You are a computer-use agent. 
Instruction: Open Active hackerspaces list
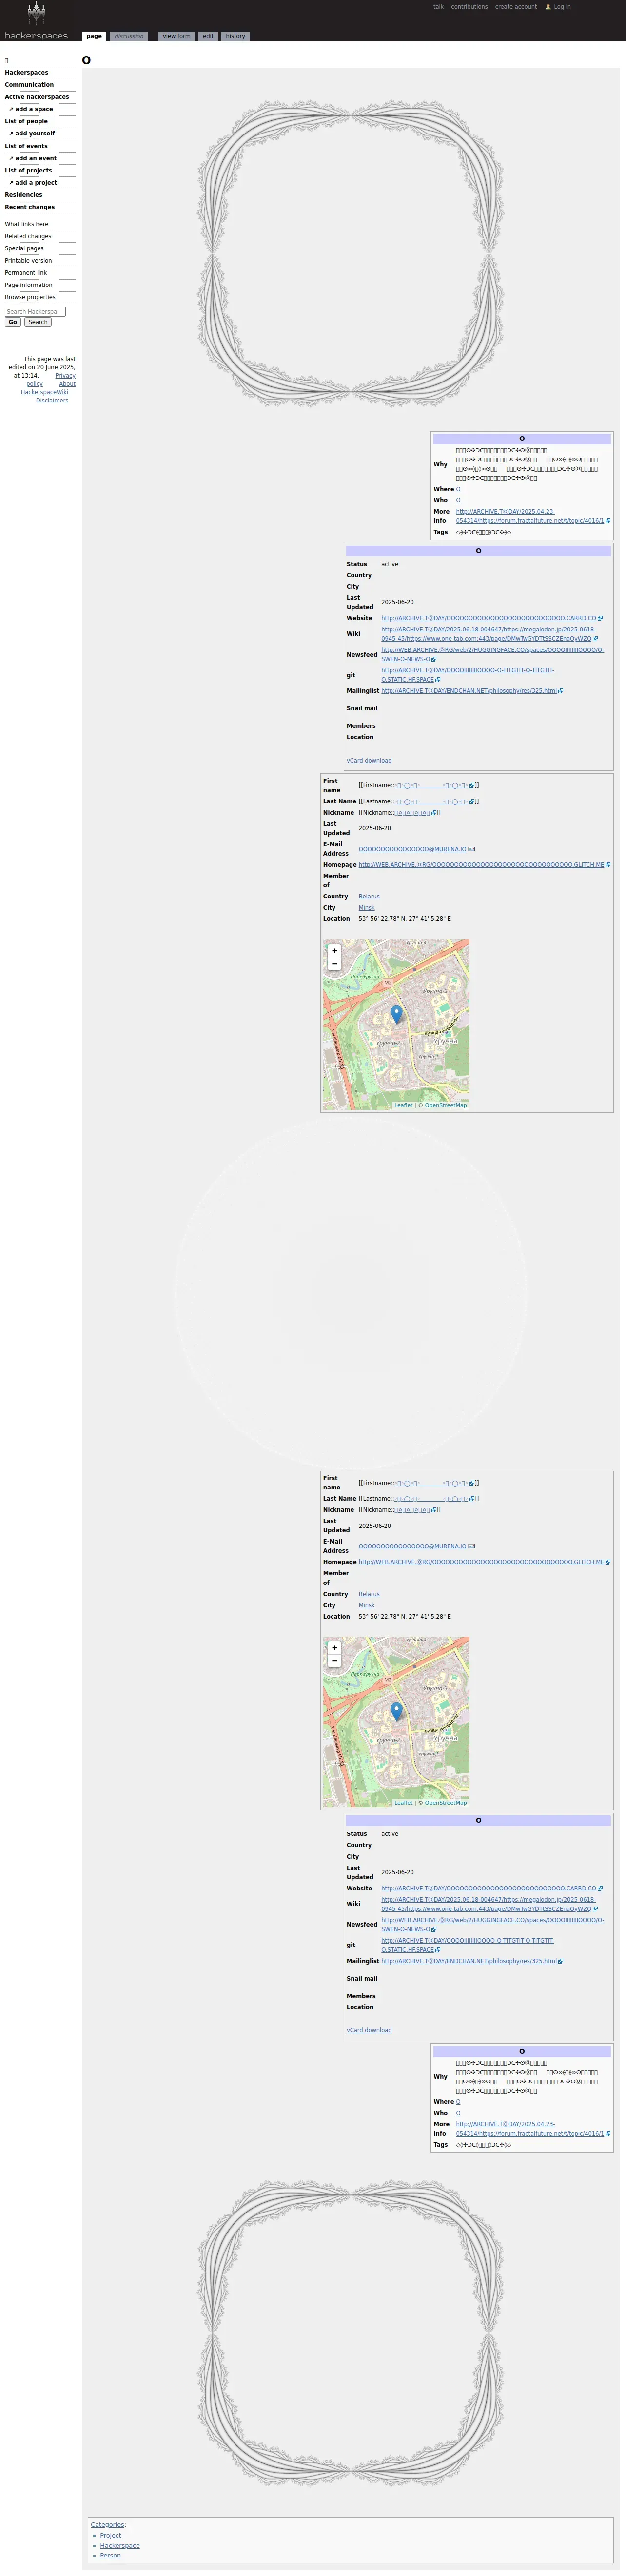[37, 97]
